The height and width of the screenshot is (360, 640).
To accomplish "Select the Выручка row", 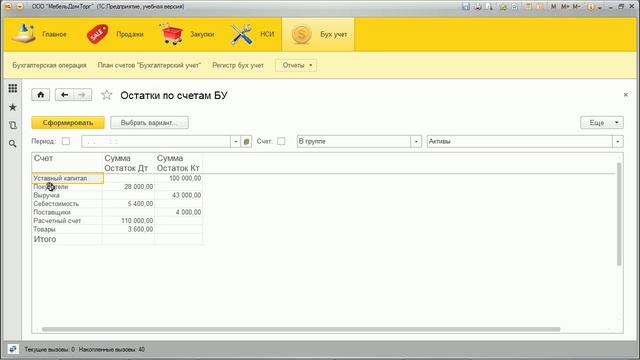I will pos(67,196).
